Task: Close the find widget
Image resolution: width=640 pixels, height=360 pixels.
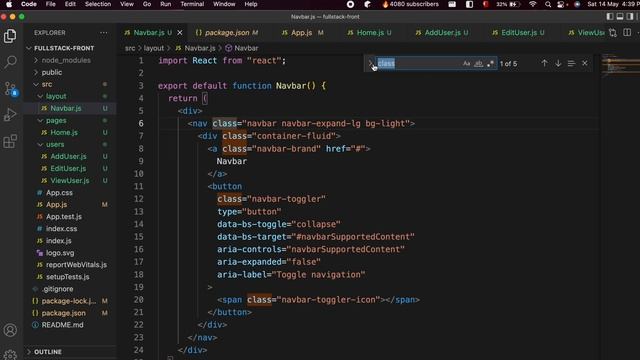Action: pos(585,63)
